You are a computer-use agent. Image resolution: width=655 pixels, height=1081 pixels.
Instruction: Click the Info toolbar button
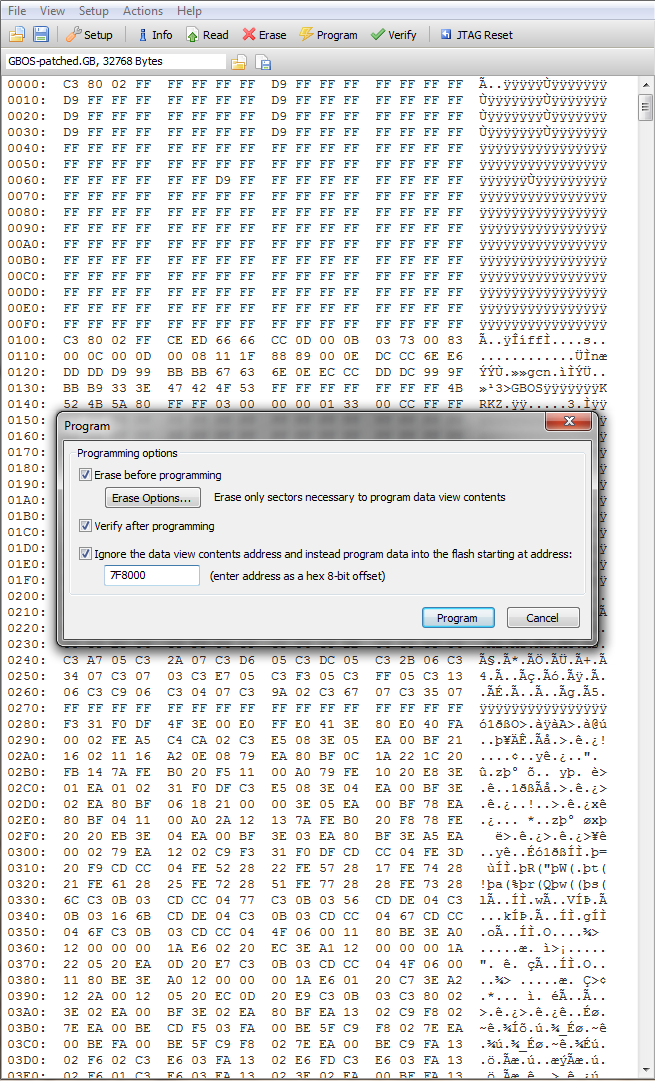pos(154,34)
